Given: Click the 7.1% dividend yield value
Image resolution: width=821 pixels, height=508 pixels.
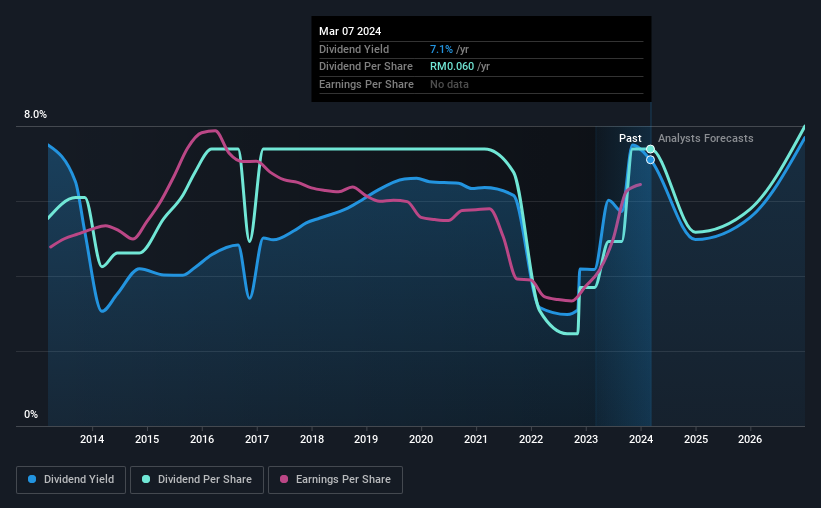Looking at the screenshot, I should point(441,49).
